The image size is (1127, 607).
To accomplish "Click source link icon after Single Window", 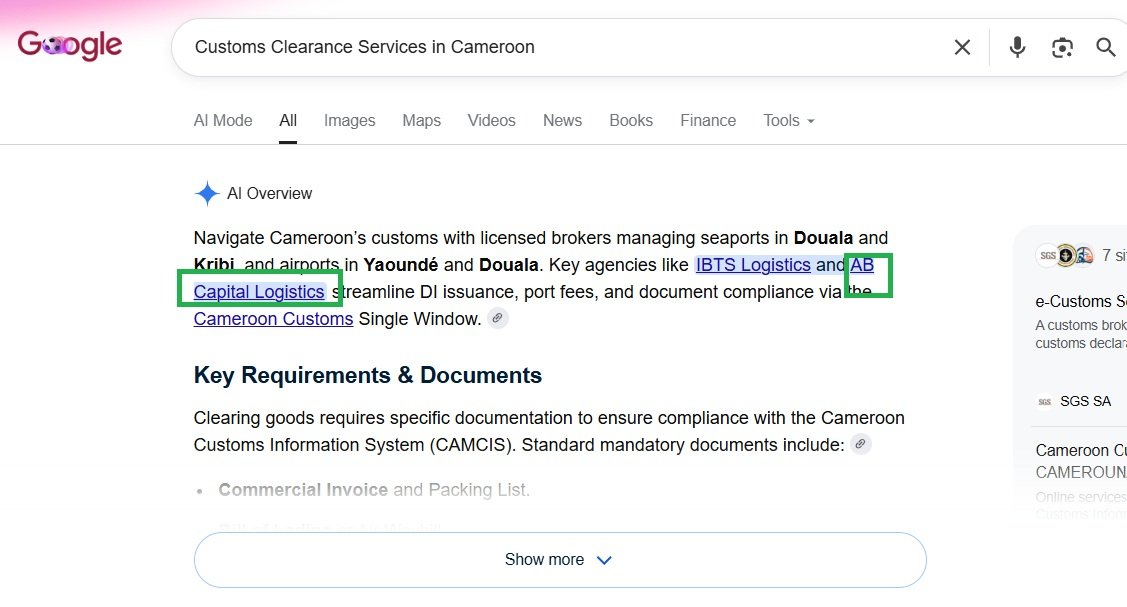I will tap(497, 318).
